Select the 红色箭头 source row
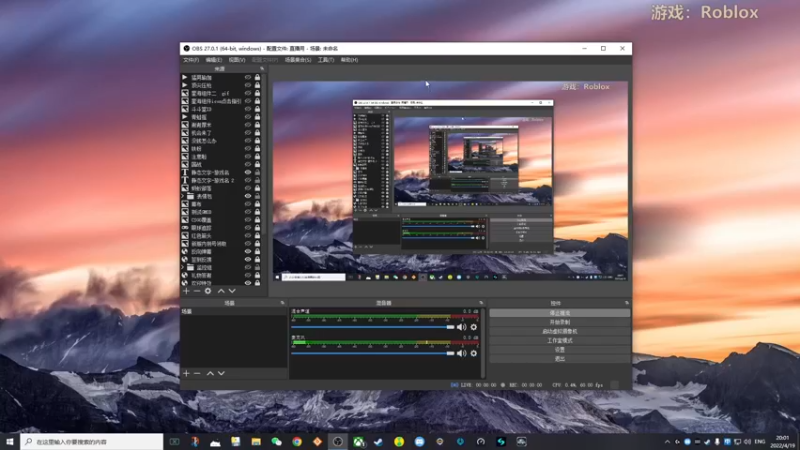The height and width of the screenshot is (450, 800). [x=221, y=236]
